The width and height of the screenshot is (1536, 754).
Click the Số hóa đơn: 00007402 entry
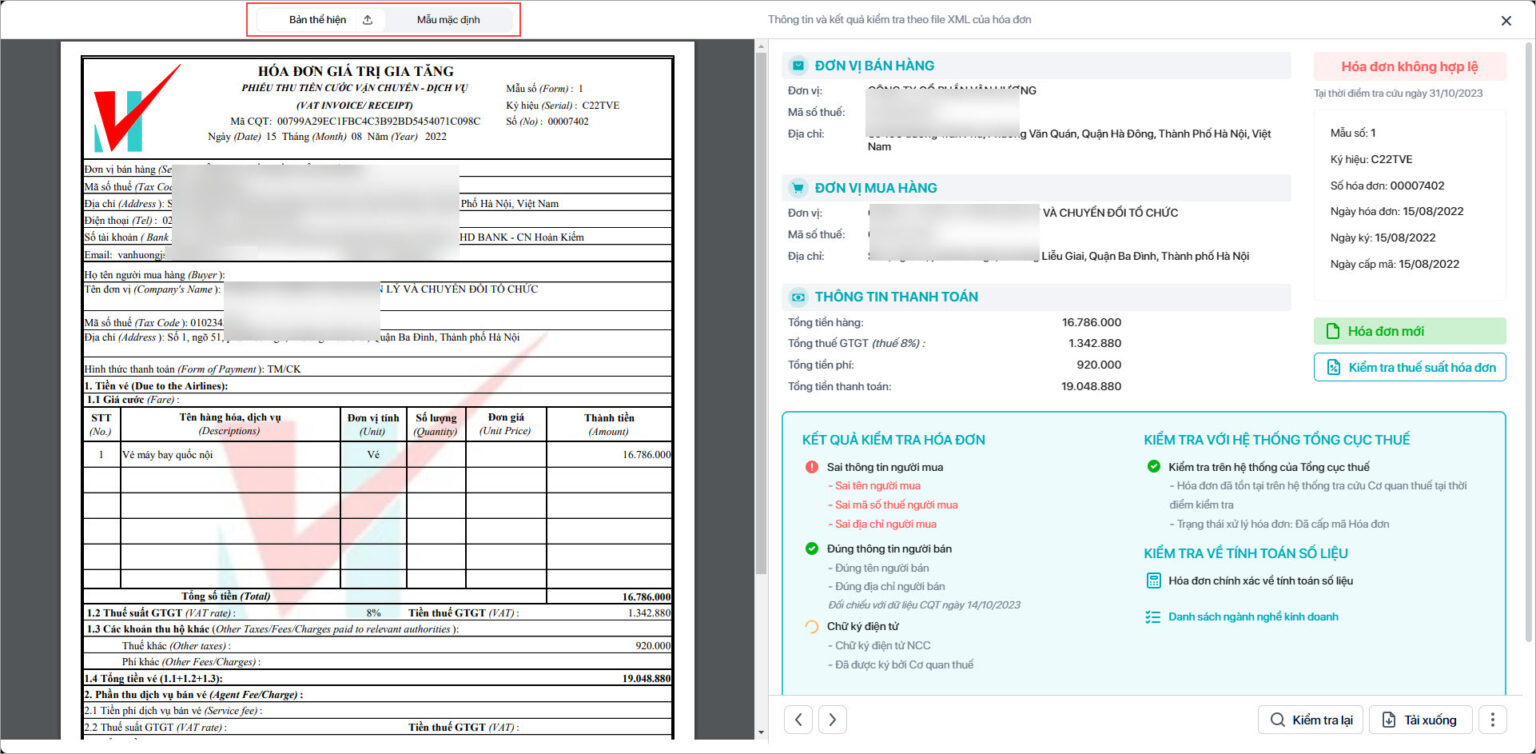(1387, 186)
